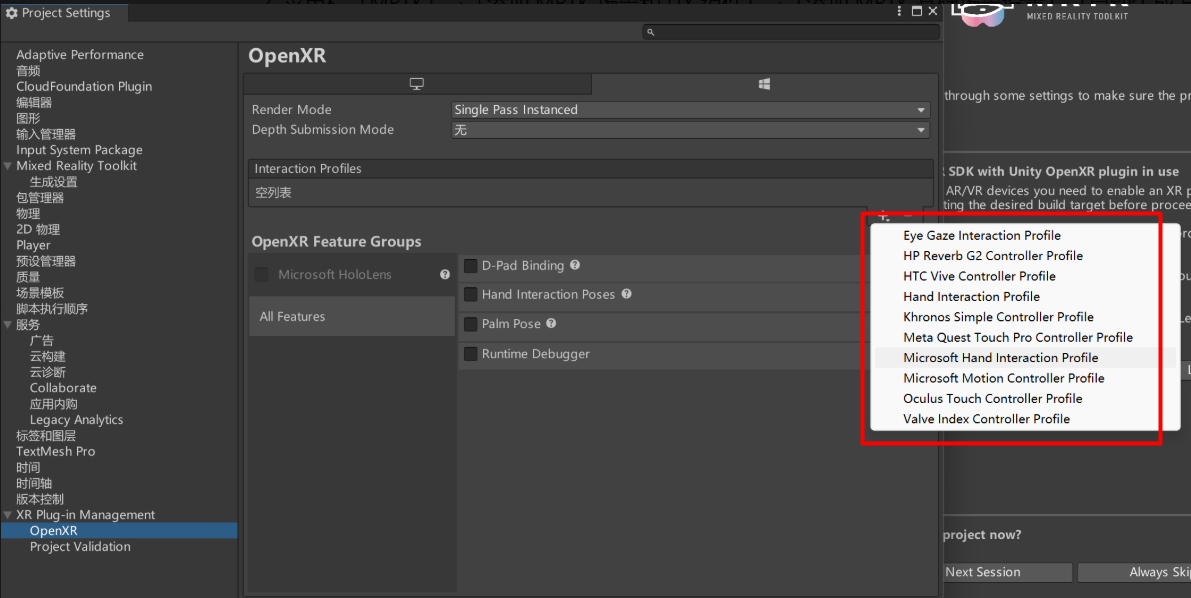Choose HTC Vive Controller Profile

[979, 277]
